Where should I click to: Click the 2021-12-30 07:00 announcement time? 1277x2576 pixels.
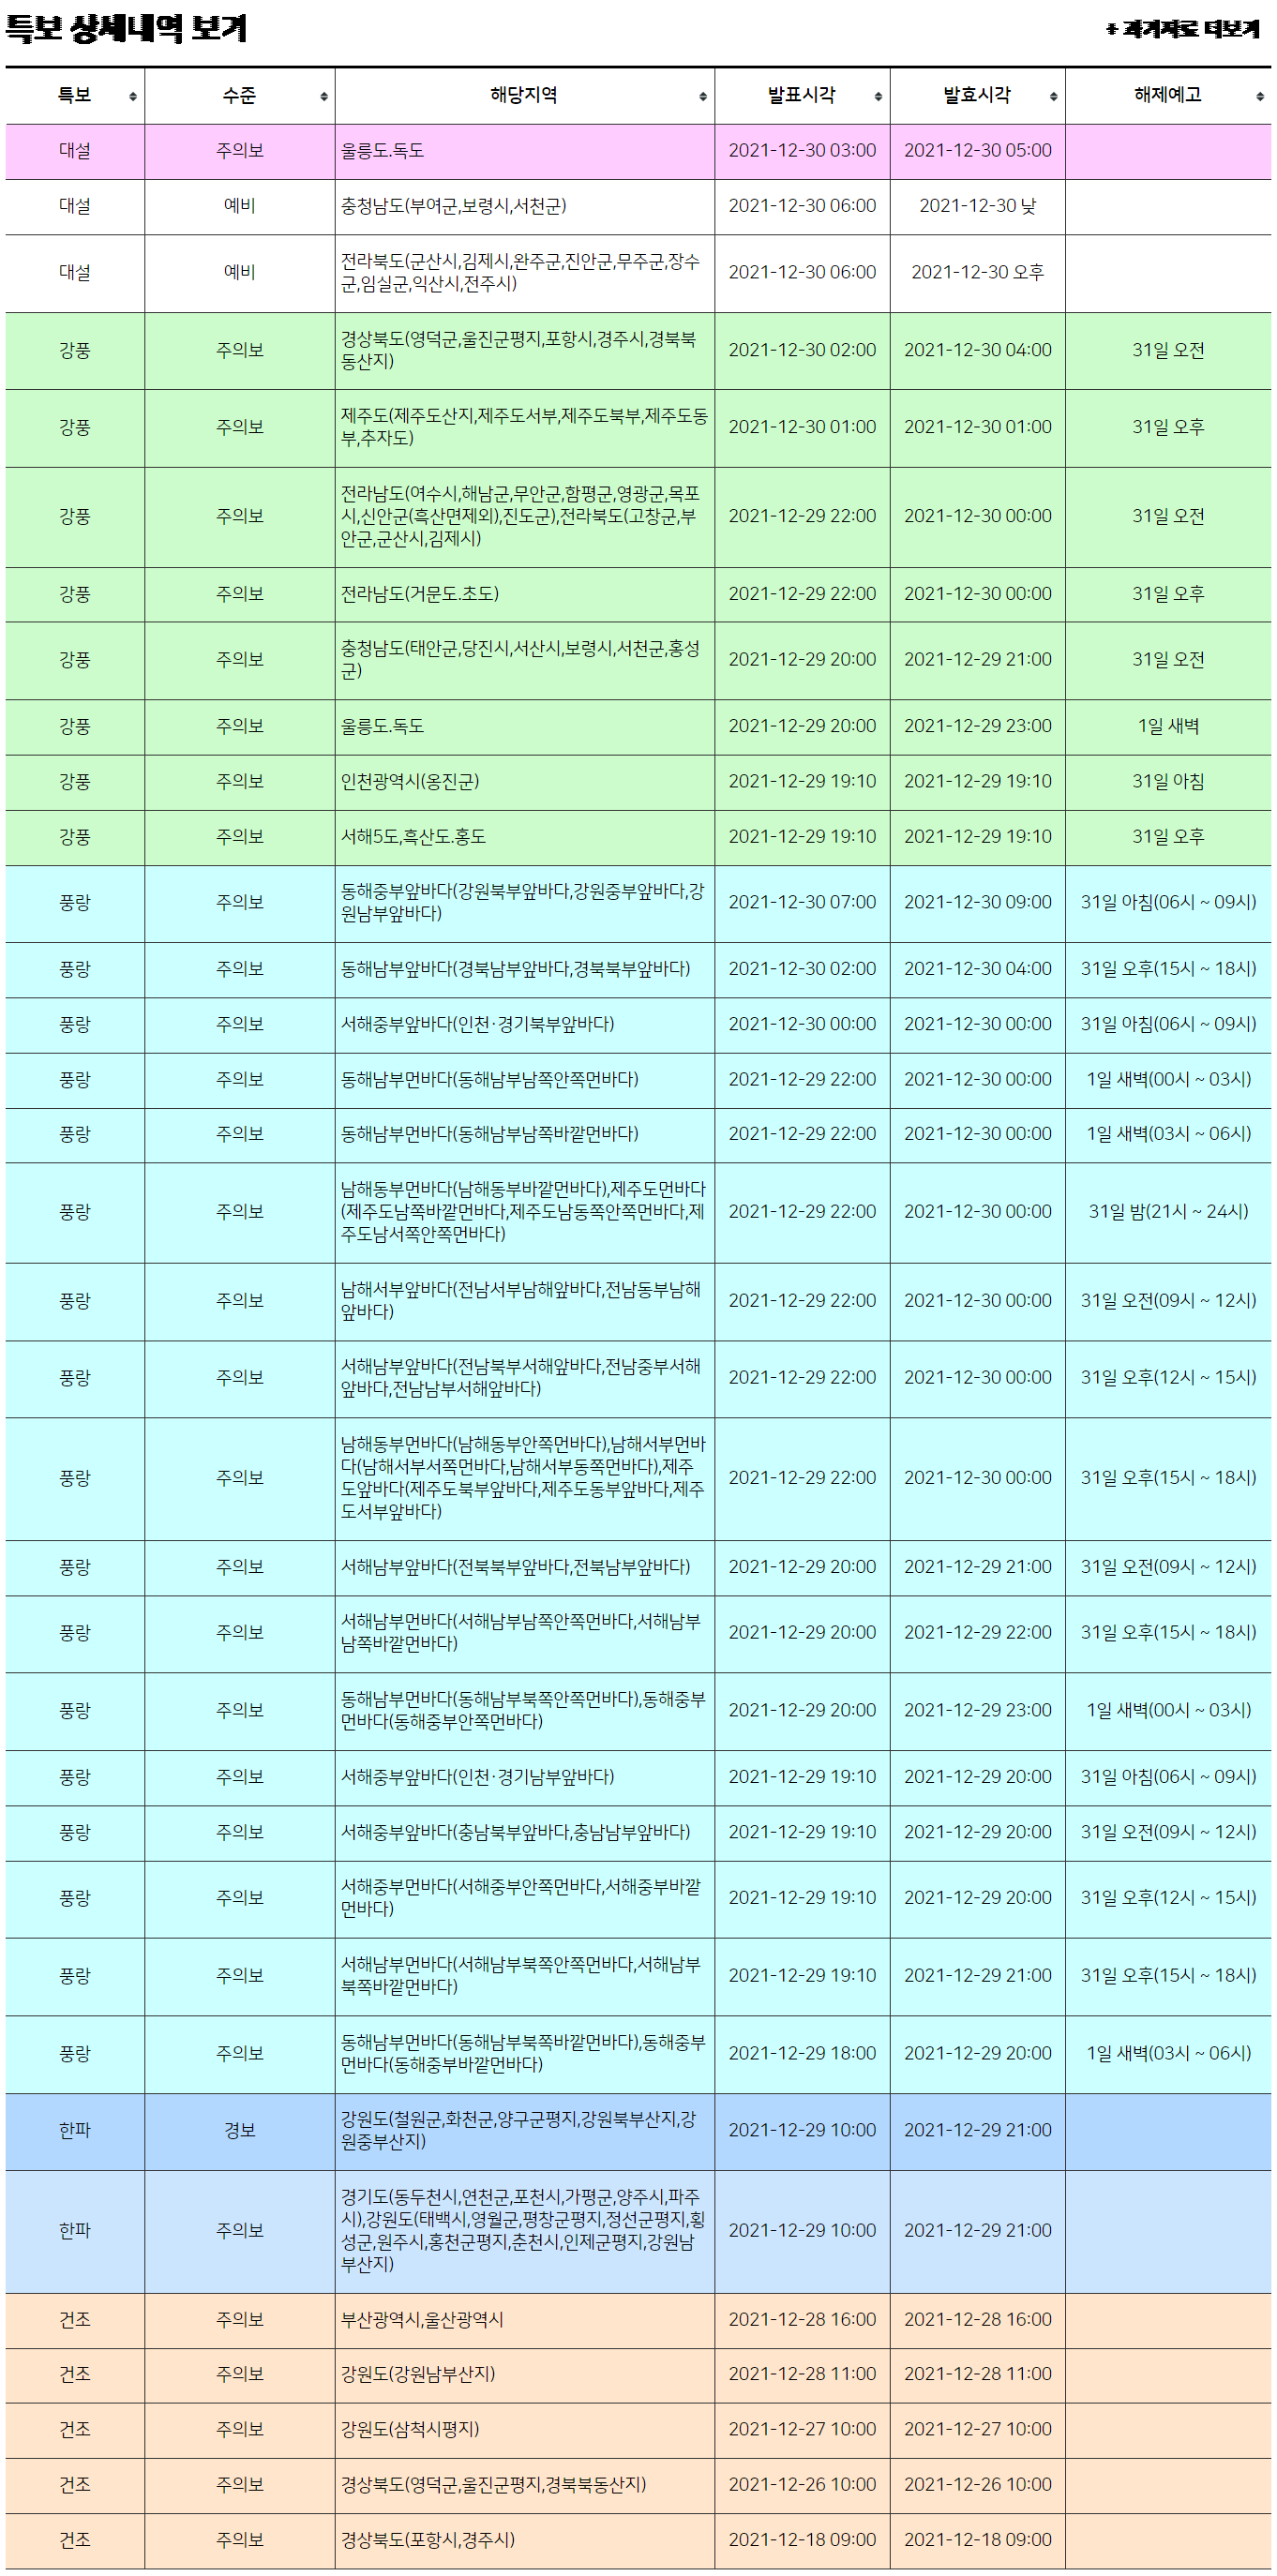click(x=802, y=904)
